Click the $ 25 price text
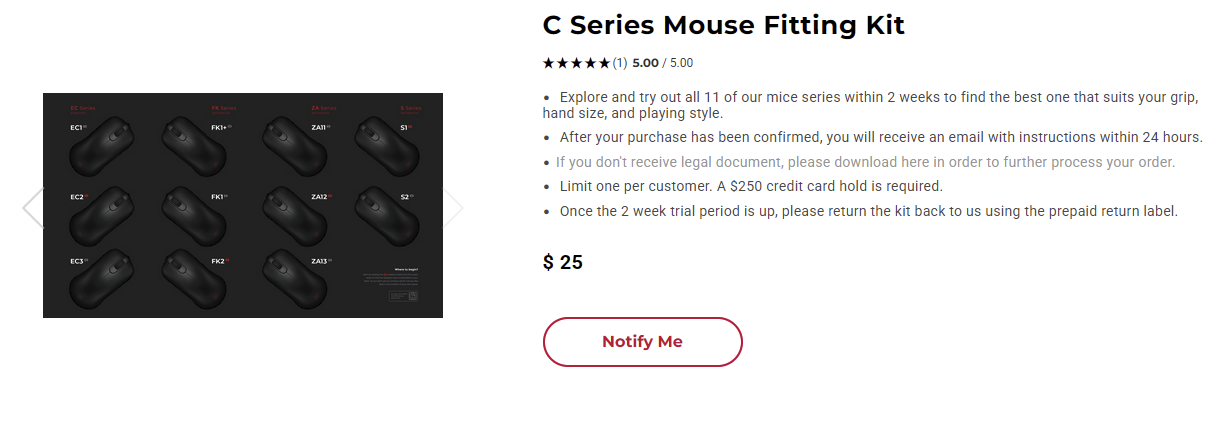Viewport: 1213px width, 421px height. point(563,263)
